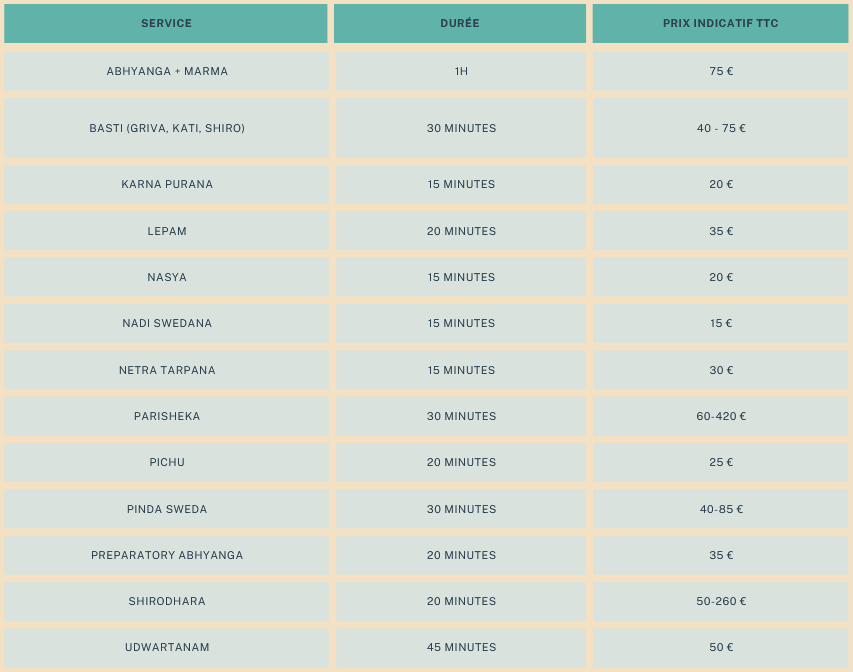Image resolution: width=853 pixels, height=672 pixels.
Task: Click the SHIRODHARA service name
Action: [x=167, y=601]
